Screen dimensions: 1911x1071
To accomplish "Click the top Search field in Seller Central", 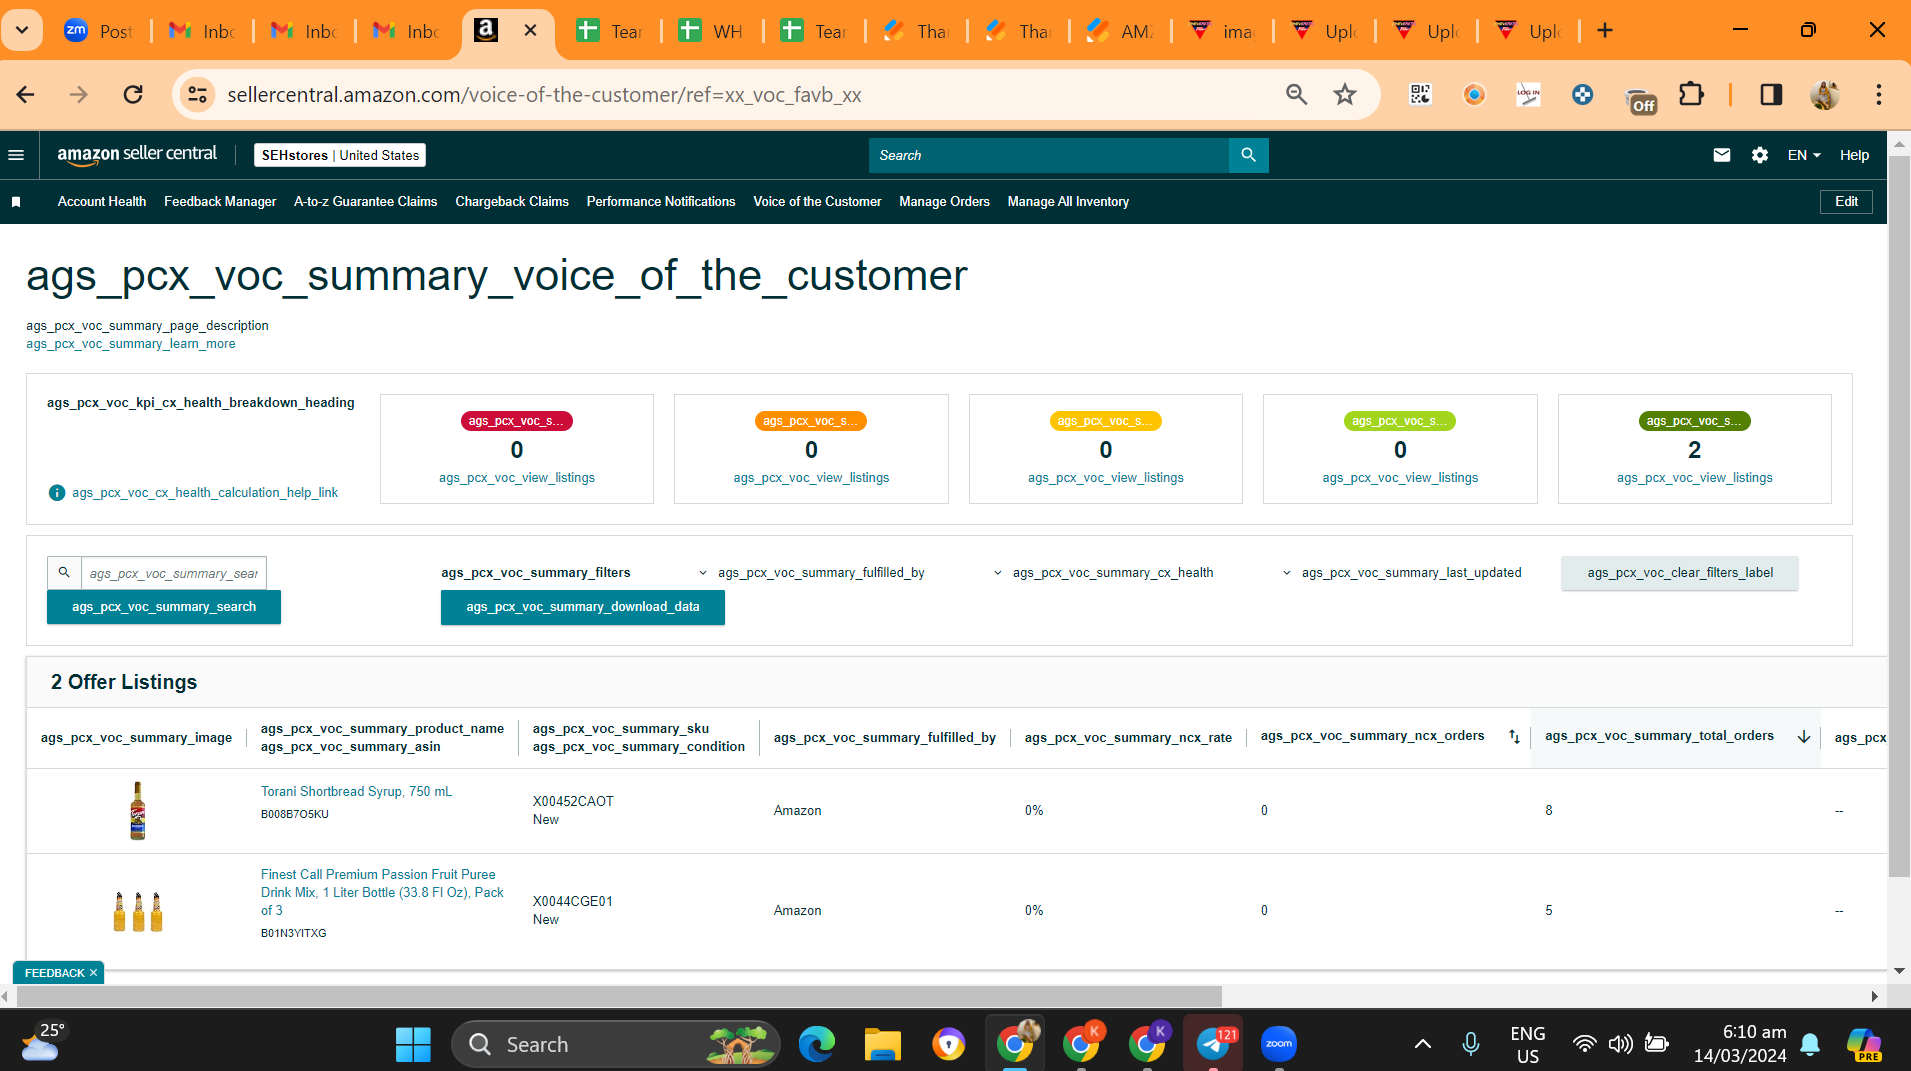I will coord(1048,155).
